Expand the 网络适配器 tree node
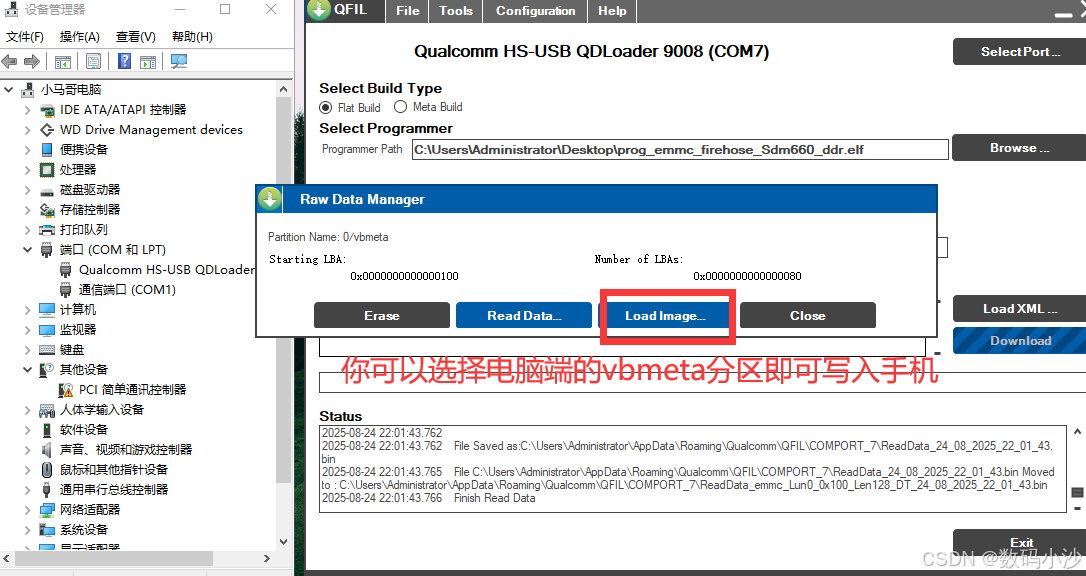The height and width of the screenshot is (576, 1086). coord(28,510)
